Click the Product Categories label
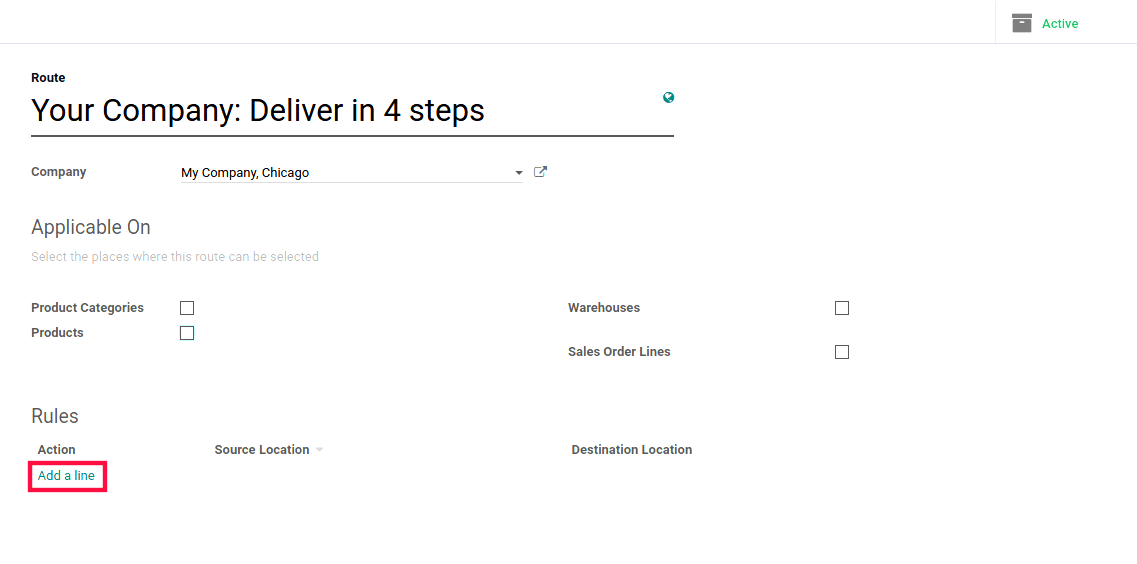Screen dimensions: 1137x564 88,307
